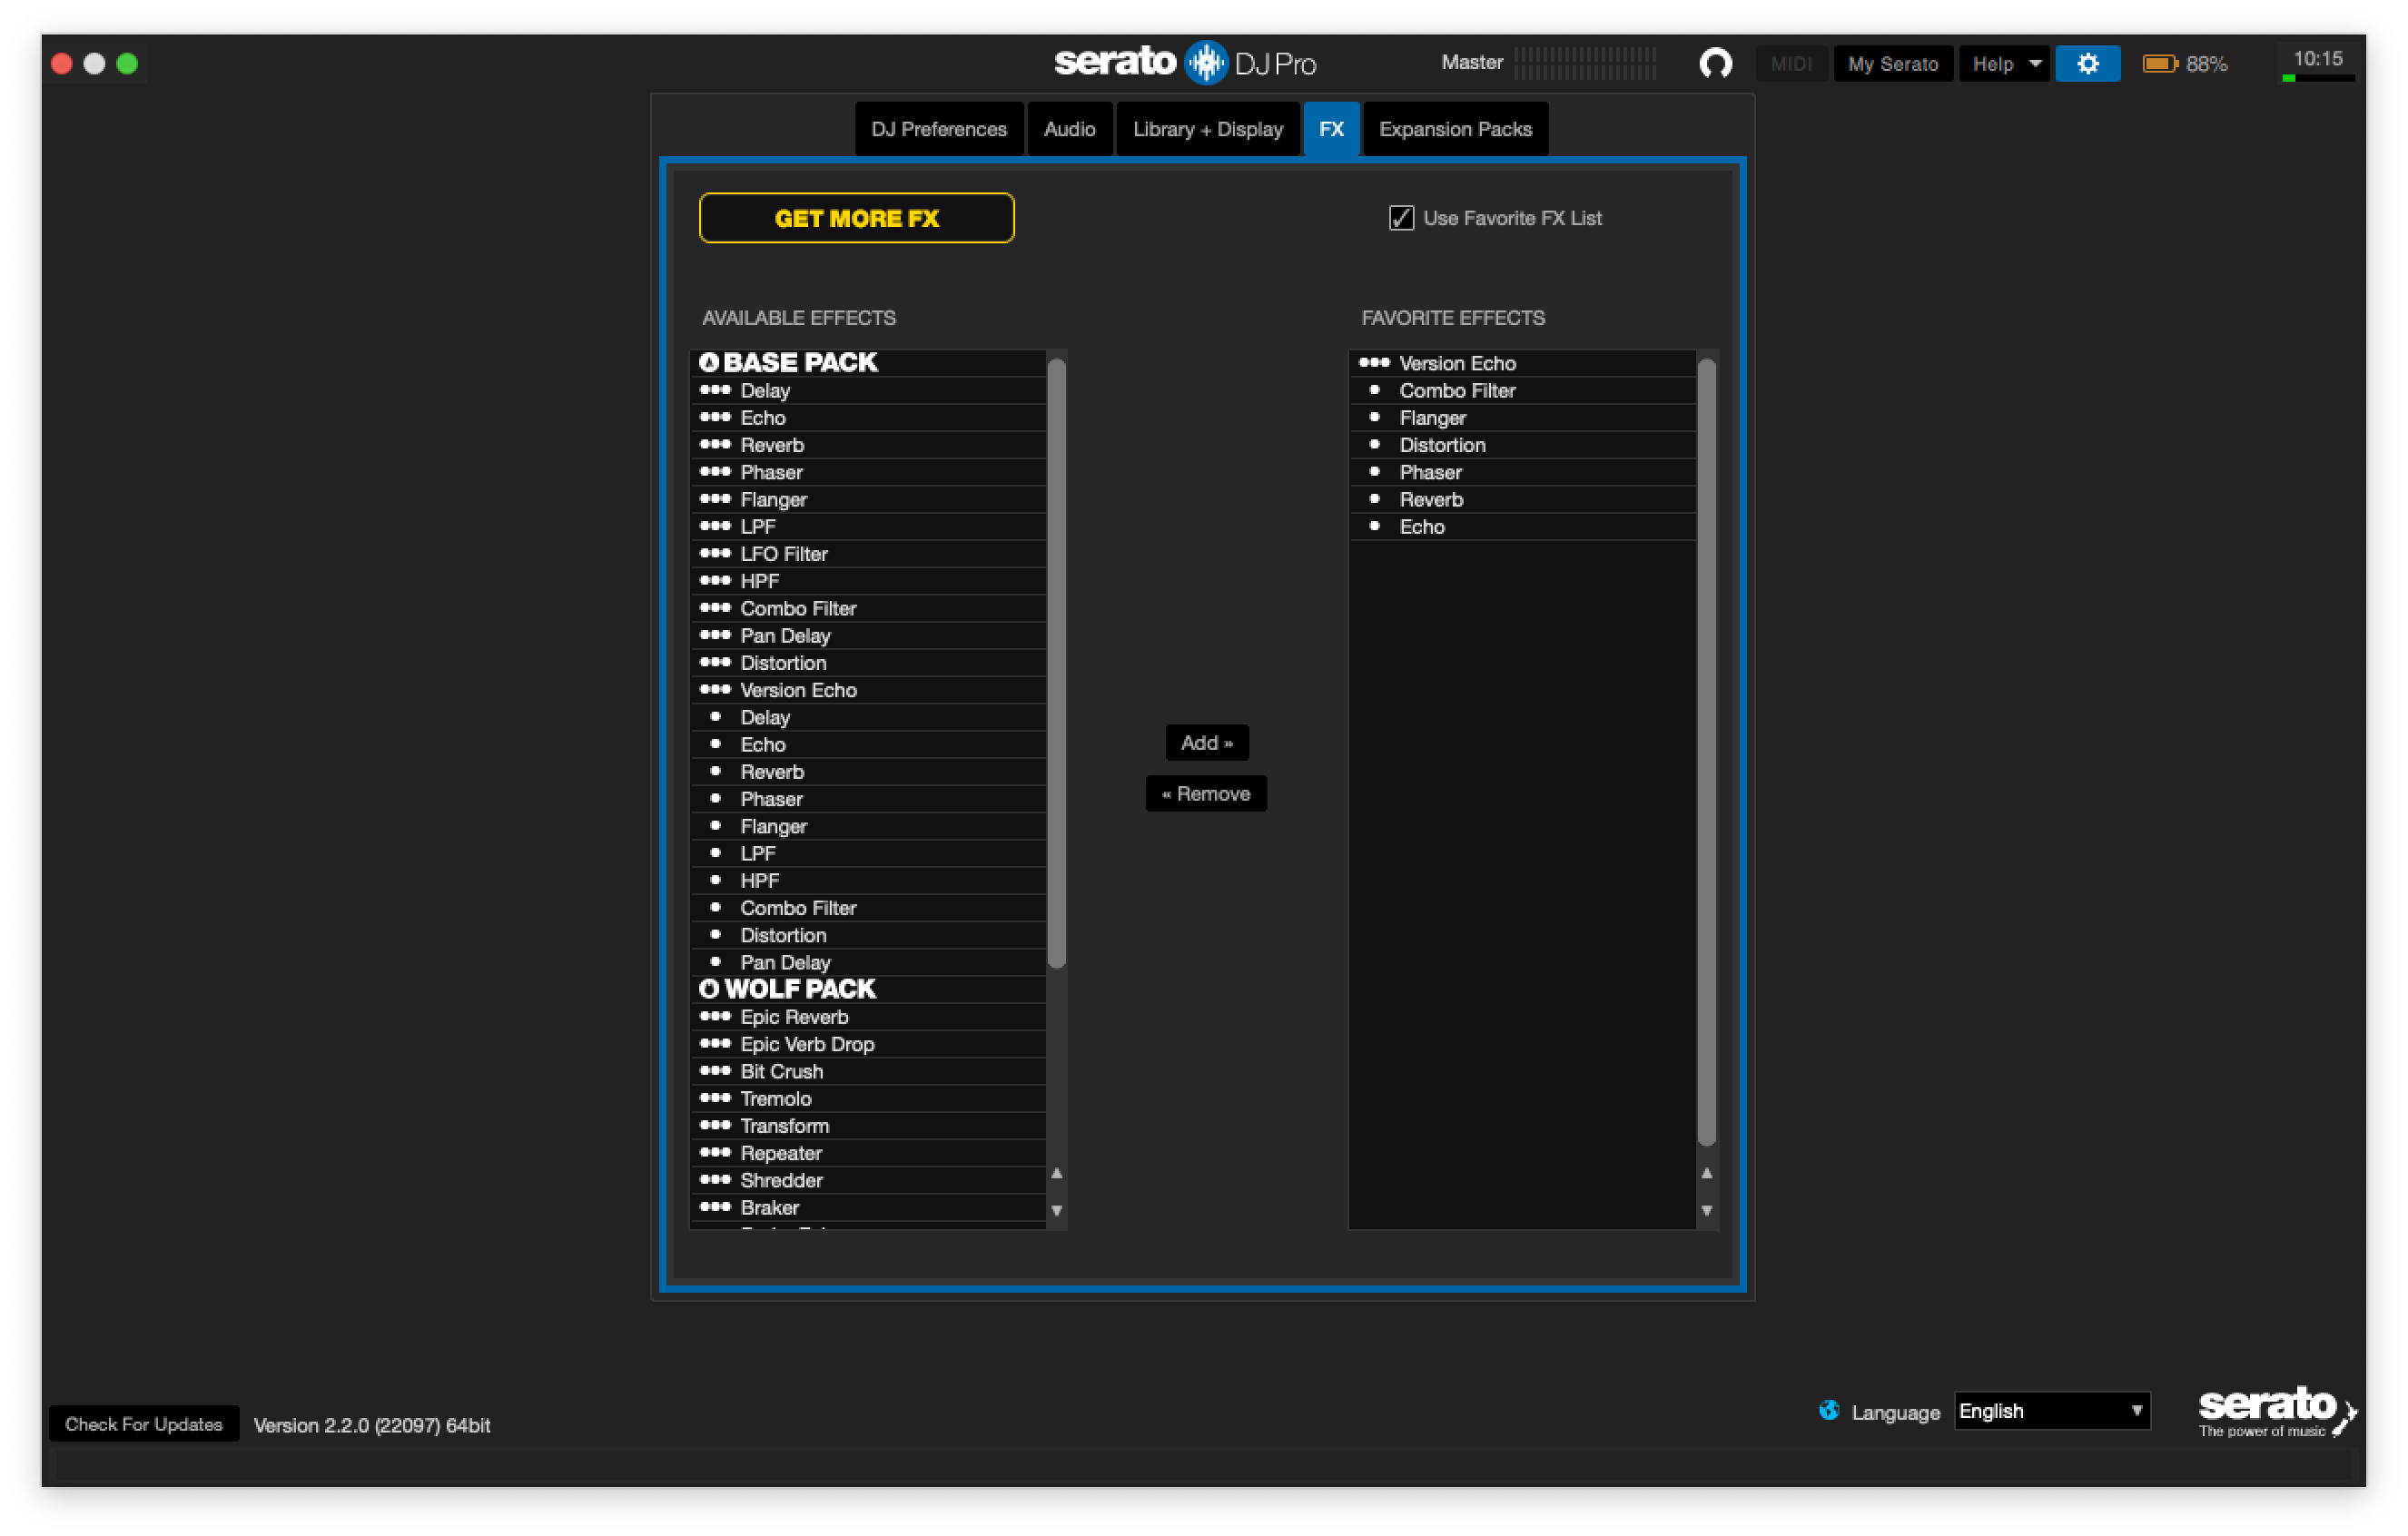Open the settings gear icon
Image resolution: width=2408 pixels, height=1536 pixels.
click(x=2087, y=64)
